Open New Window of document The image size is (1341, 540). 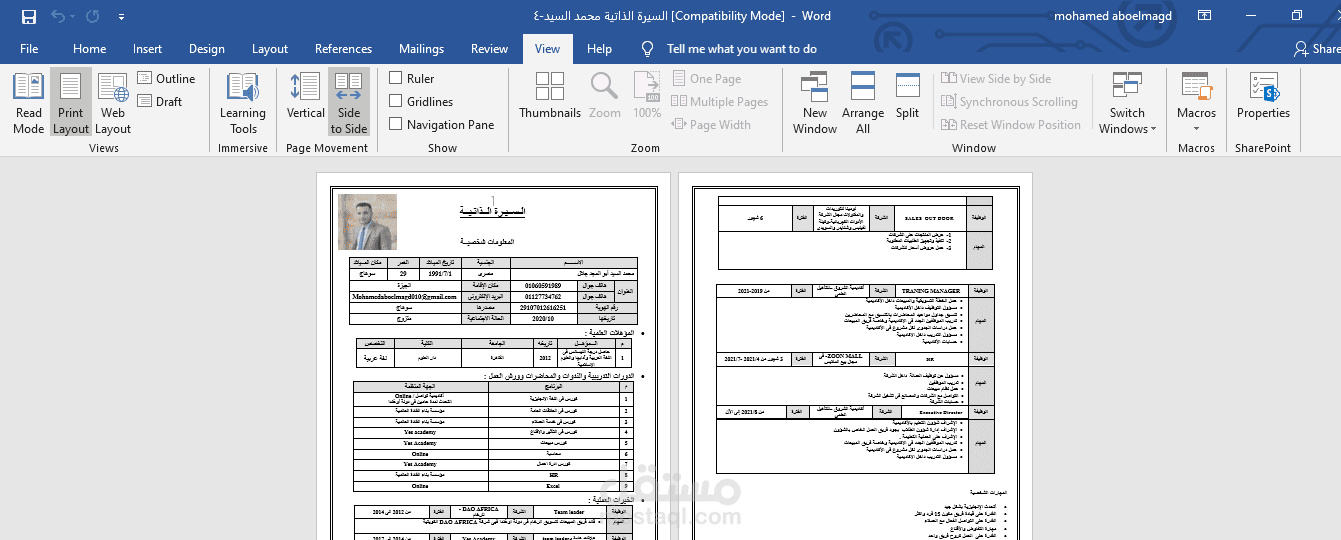coord(815,103)
